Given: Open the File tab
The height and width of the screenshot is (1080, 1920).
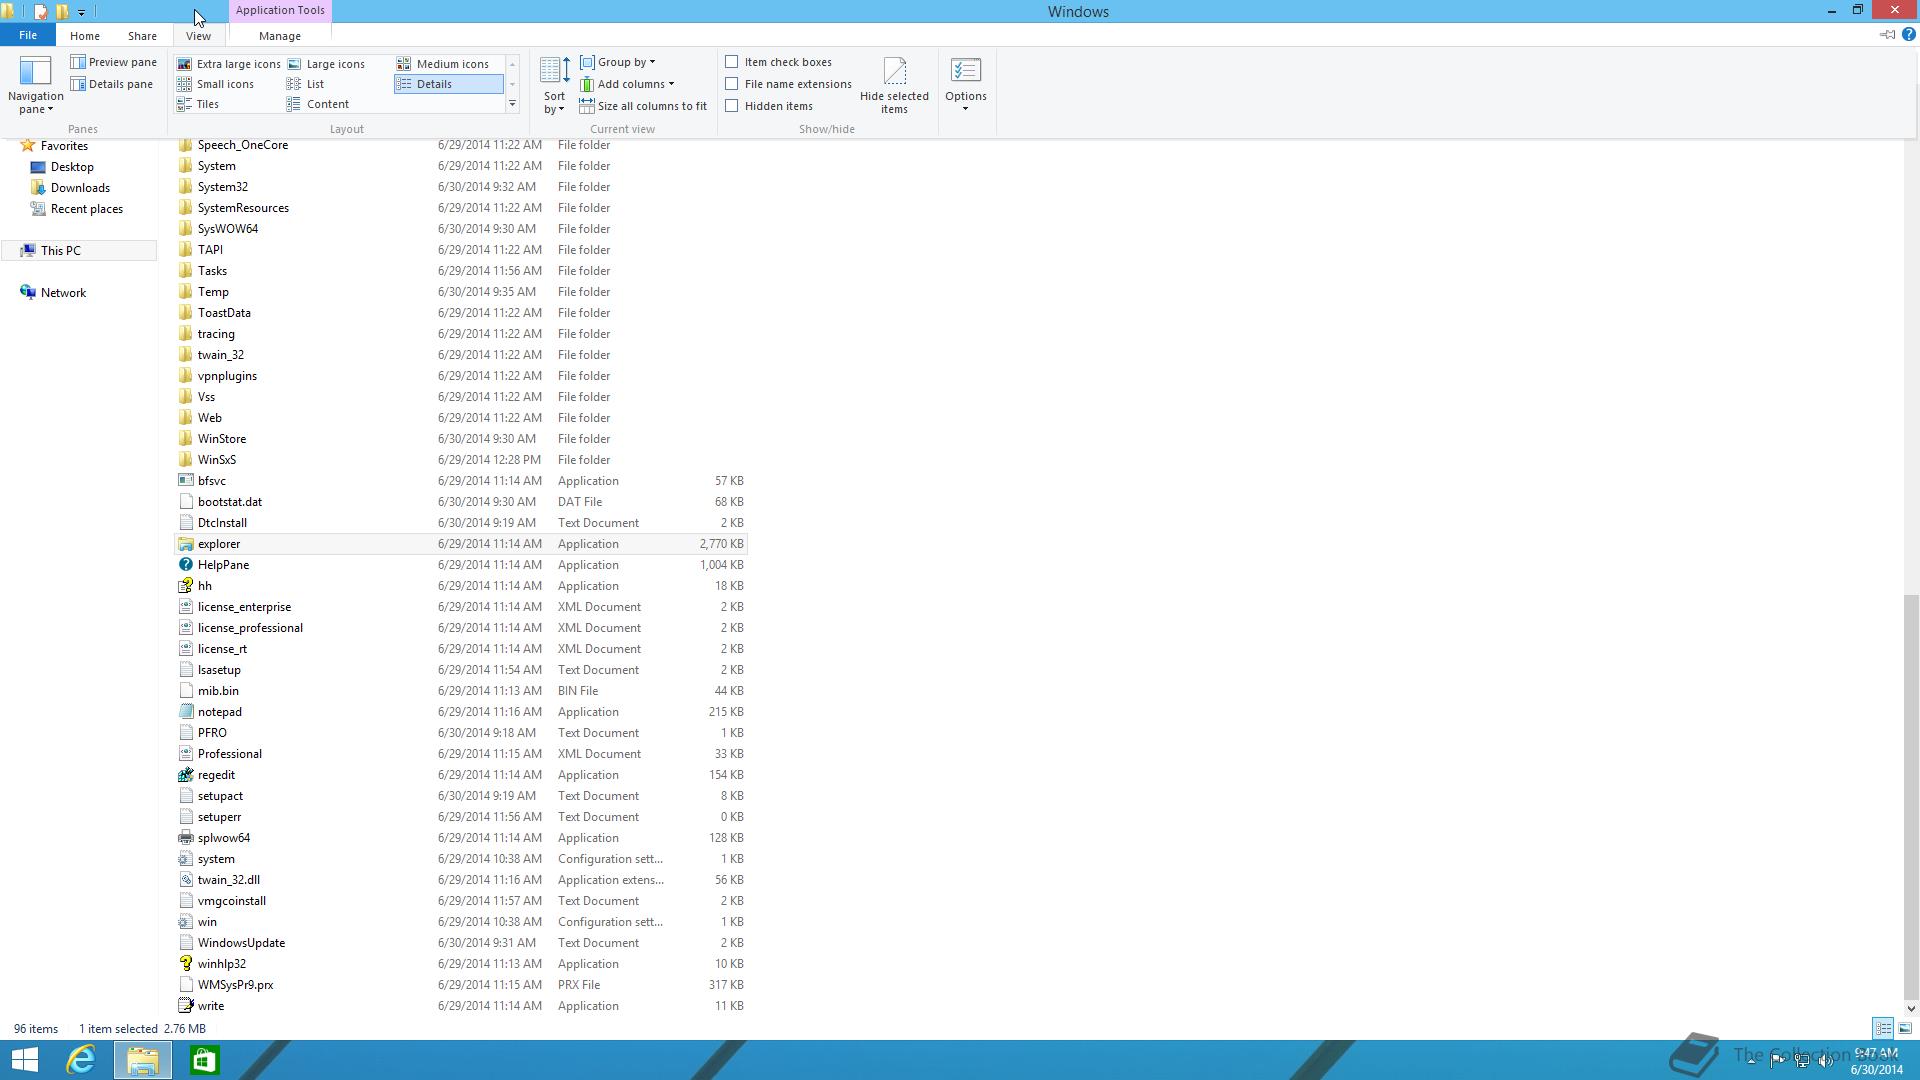Looking at the screenshot, I should pos(28,35).
